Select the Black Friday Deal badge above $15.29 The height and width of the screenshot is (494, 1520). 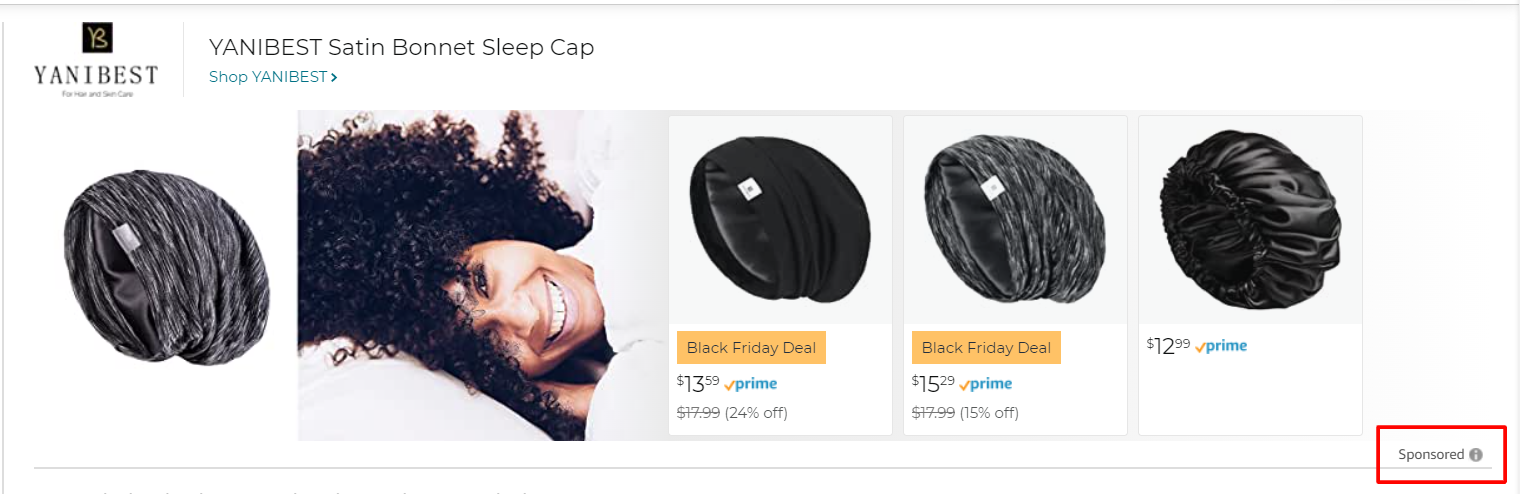pyautogui.click(x=986, y=348)
